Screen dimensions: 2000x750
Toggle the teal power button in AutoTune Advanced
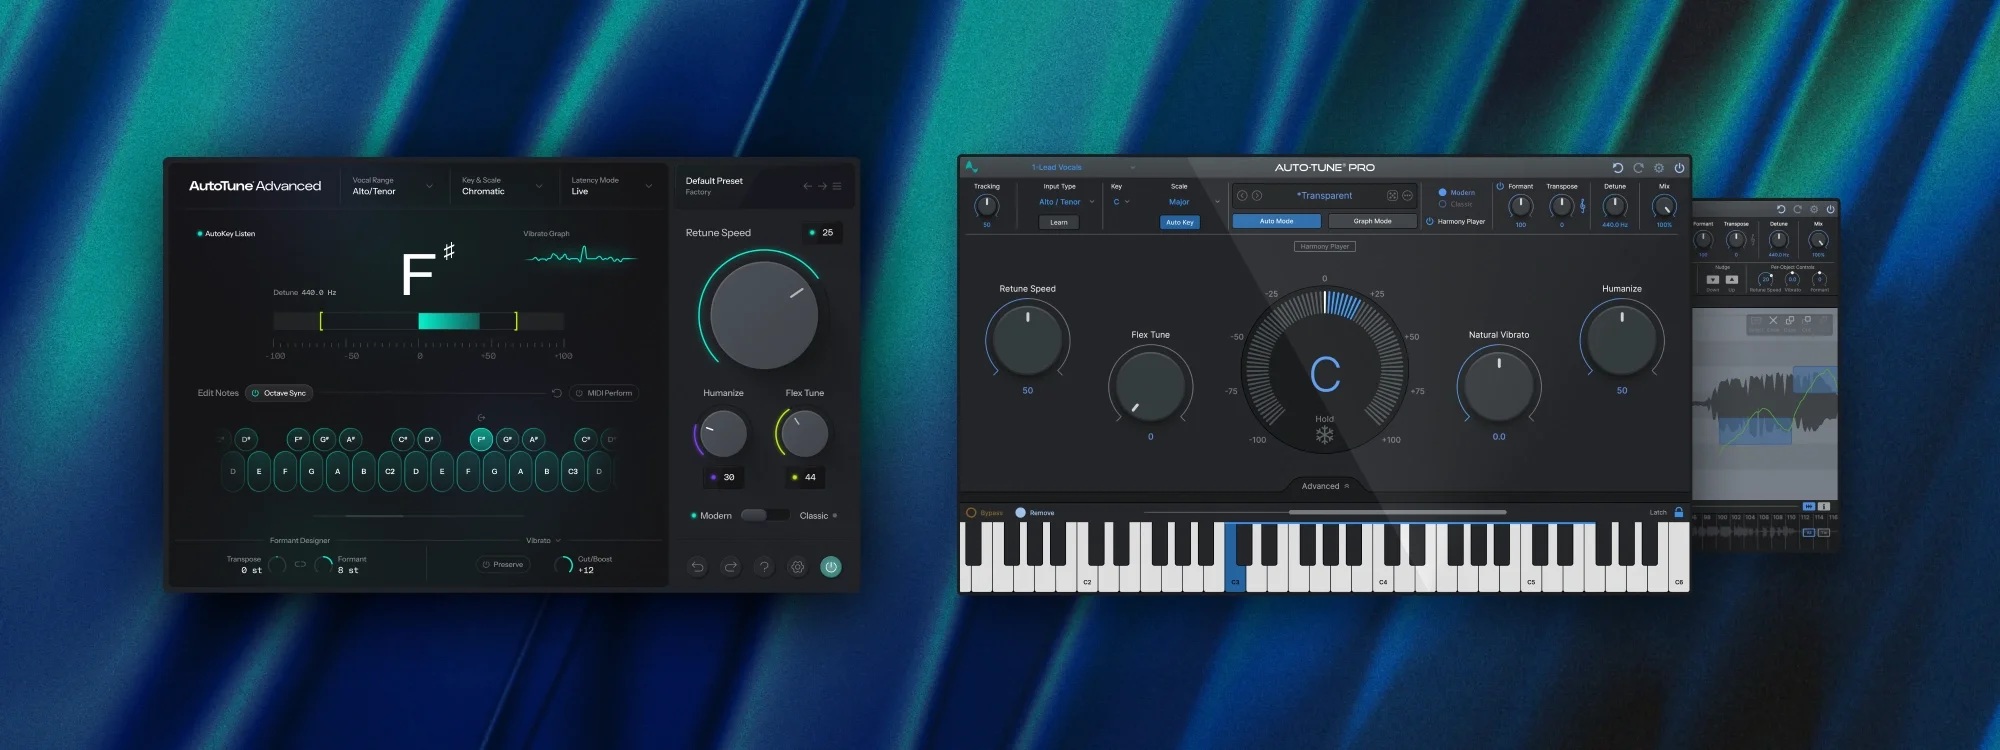(x=831, y=567)
